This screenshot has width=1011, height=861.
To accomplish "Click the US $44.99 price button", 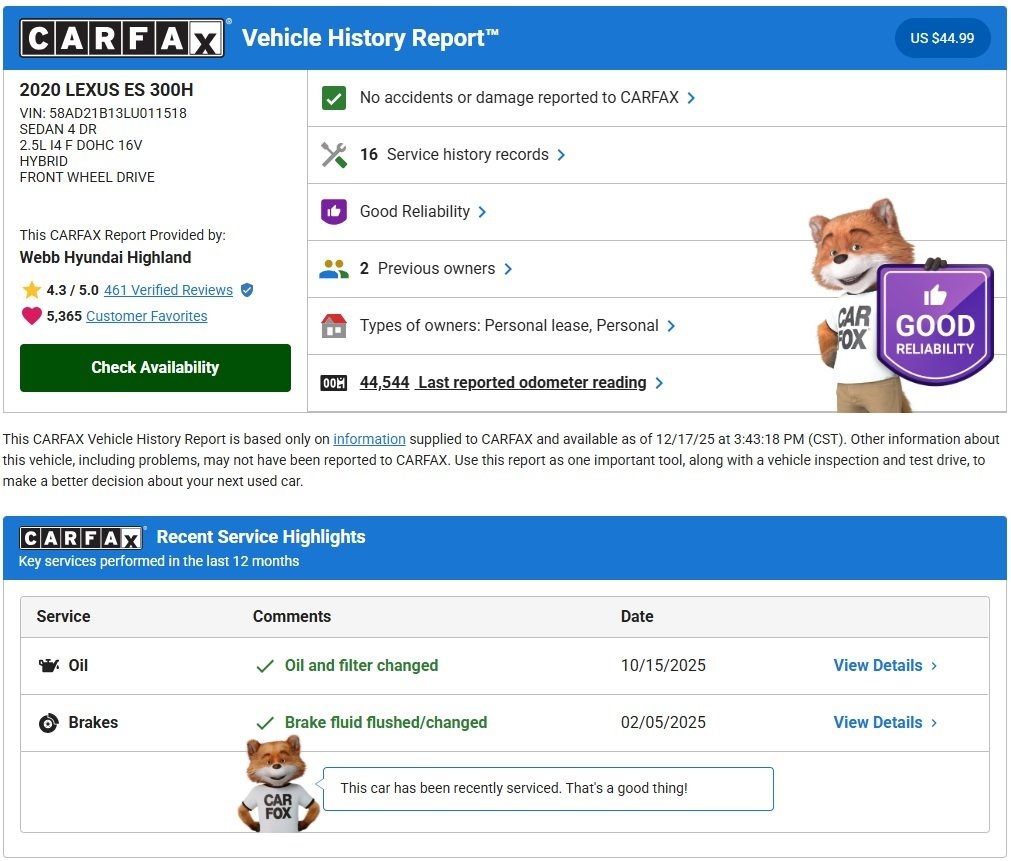I will tap(942, 39).
